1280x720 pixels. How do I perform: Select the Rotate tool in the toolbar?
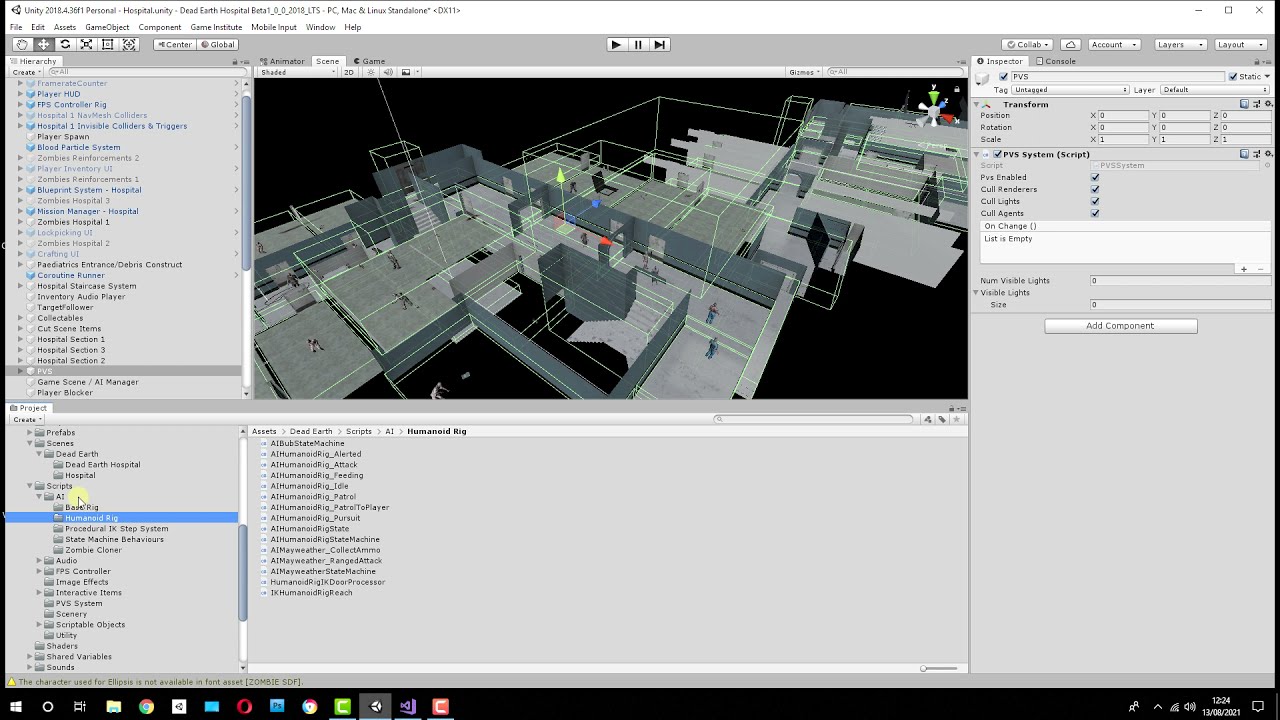click(x=65, y=44)
